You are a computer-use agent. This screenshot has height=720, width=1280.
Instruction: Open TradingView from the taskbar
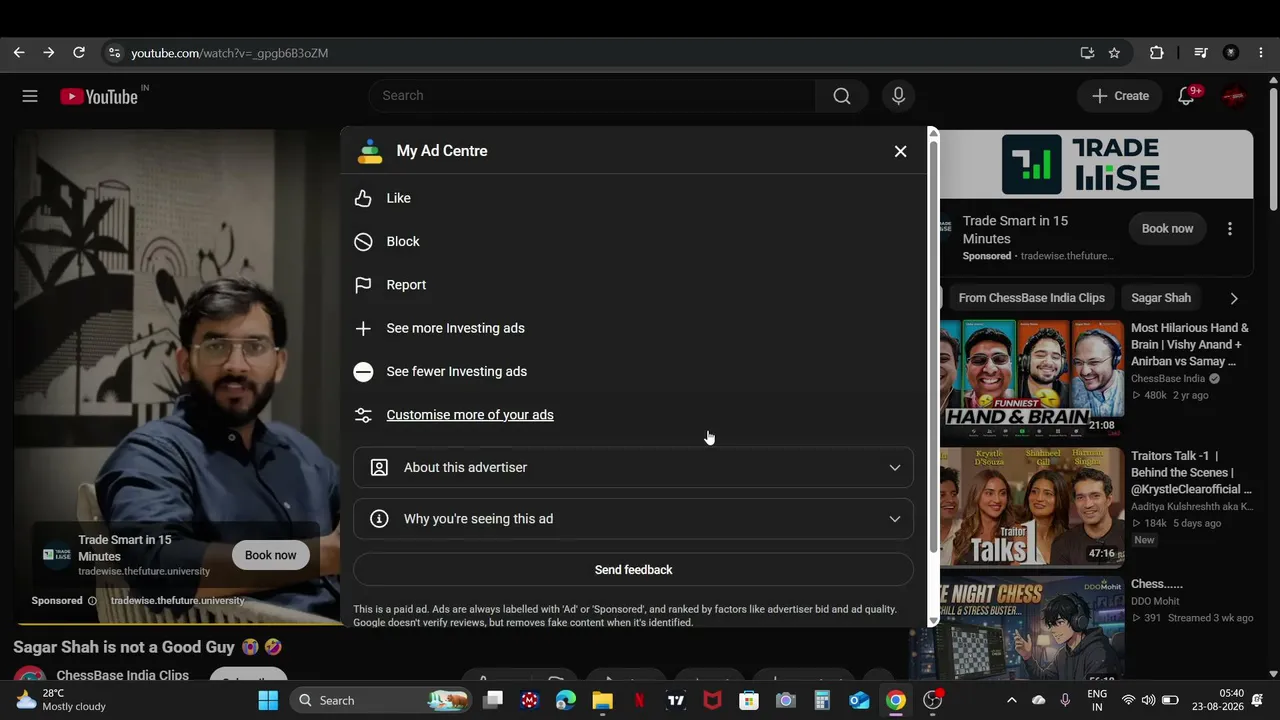[676, 700]
